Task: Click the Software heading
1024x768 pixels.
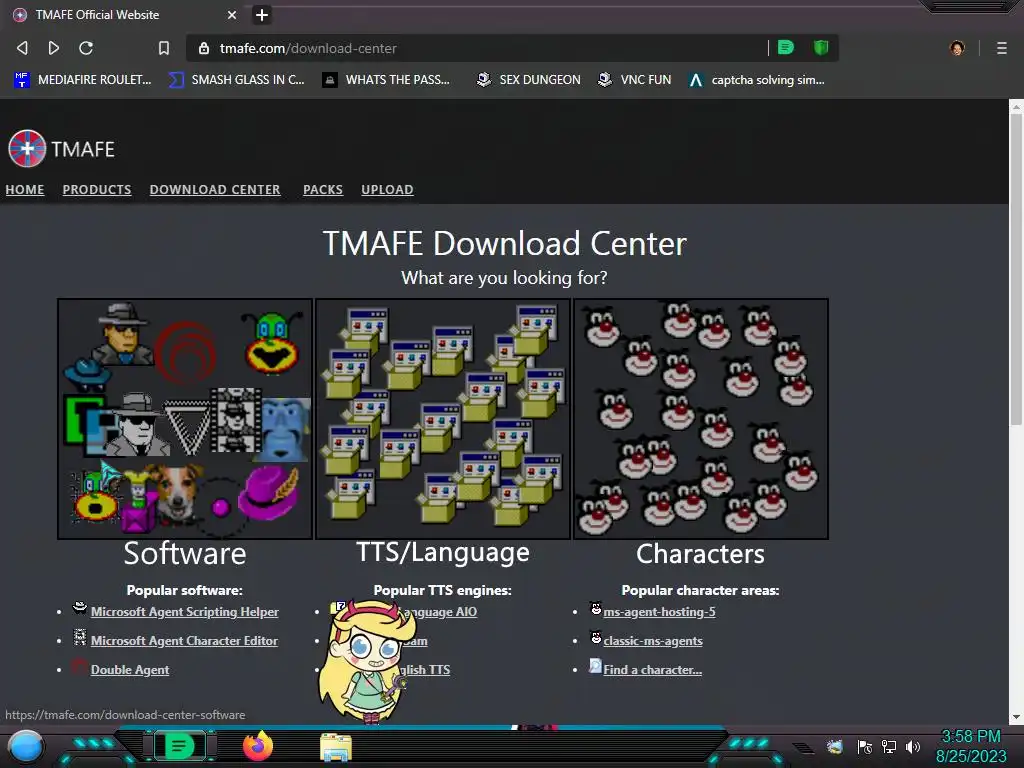Action: (185, 554)
